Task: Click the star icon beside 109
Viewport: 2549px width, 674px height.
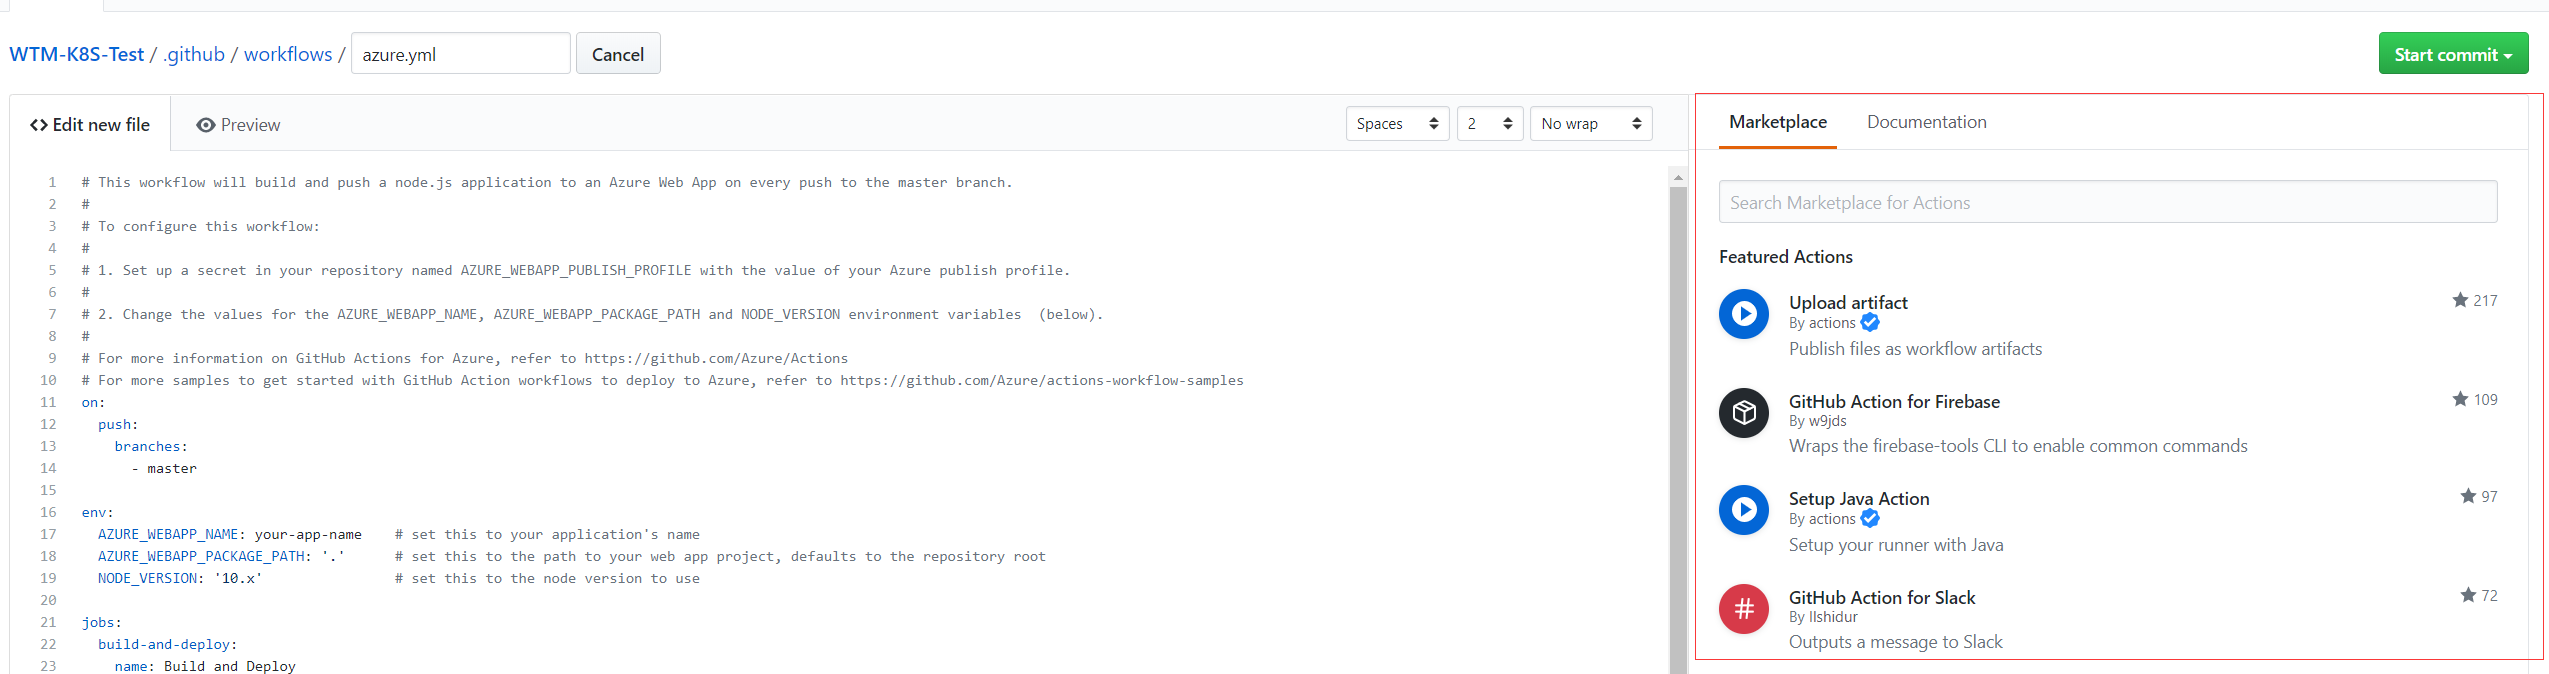Action: (2460, 399)
